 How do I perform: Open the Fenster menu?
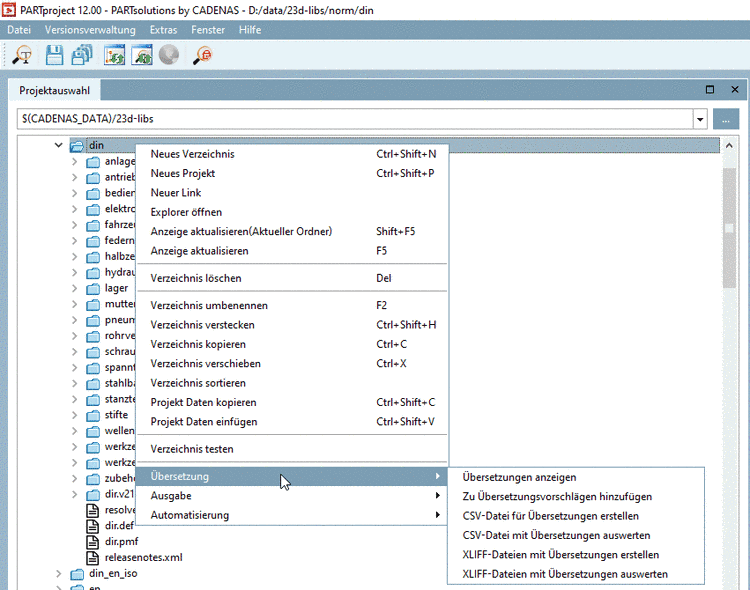pos(208,30)
